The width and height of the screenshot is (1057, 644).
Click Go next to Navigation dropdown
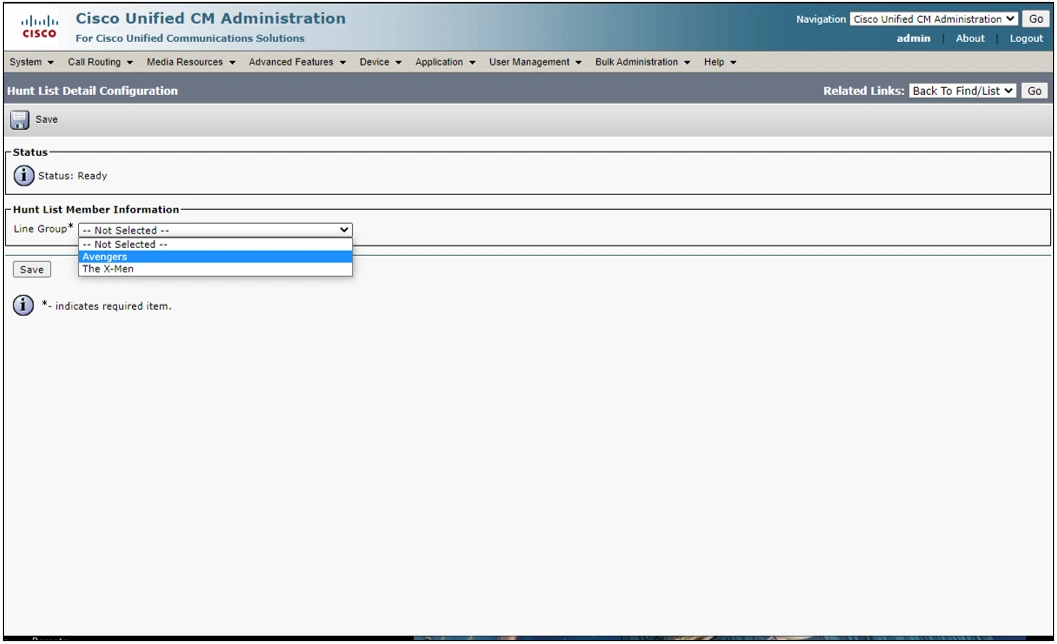pyautogui.click(x=1036, y=19)
